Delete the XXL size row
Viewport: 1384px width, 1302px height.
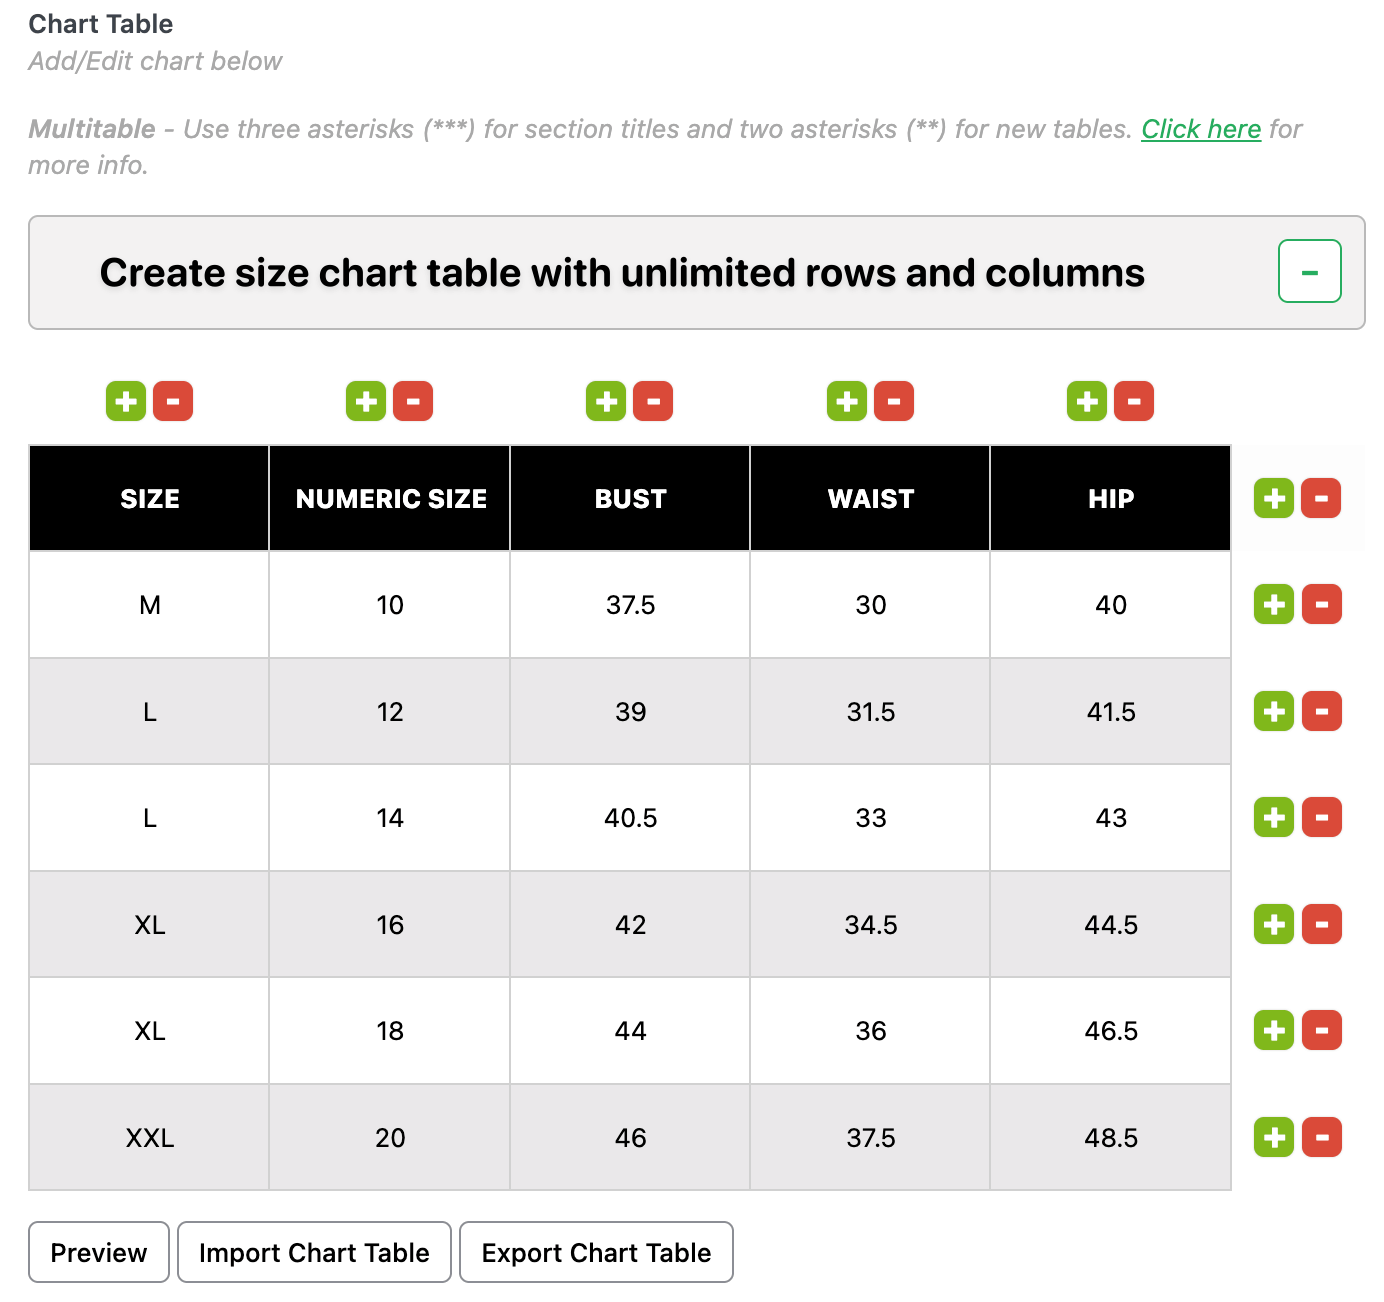(1322, 1137)
